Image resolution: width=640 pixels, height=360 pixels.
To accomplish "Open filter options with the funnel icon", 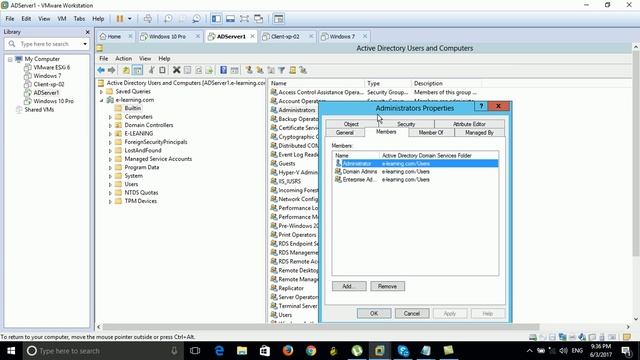I will click(282, 70).
